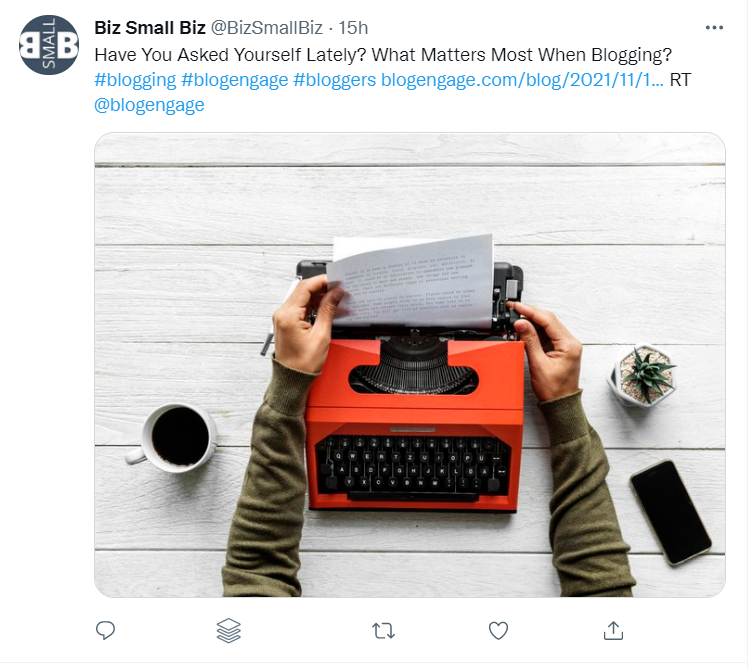Visit the @BizSmallBiz handle profile
This screenshot has width=752, height=670.
[x=266, y=28]
